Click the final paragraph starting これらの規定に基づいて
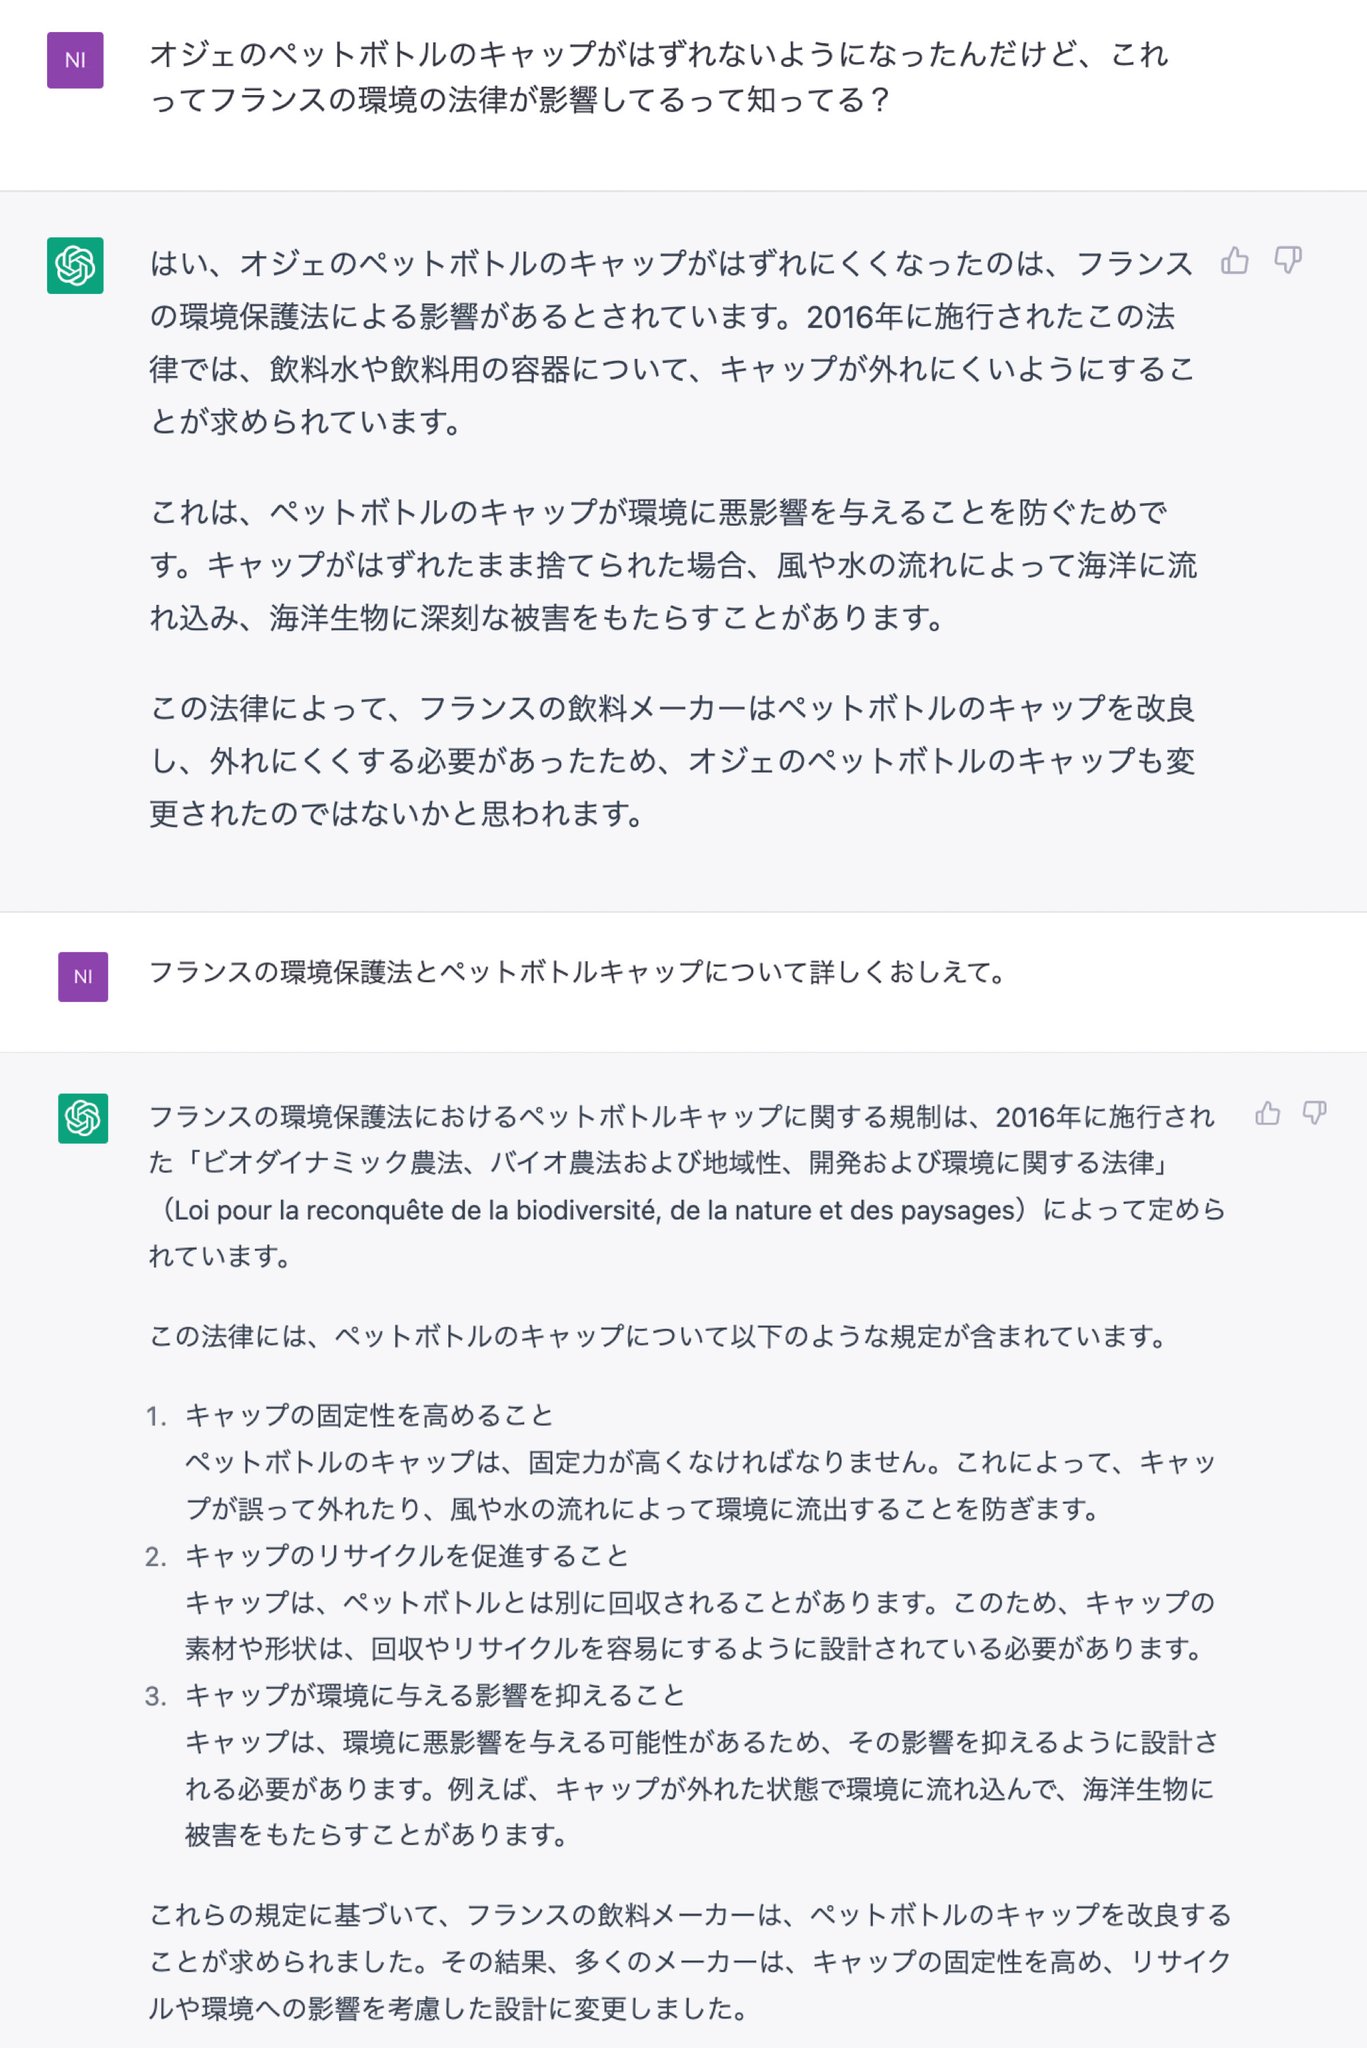 click(x=690, y=1961)
